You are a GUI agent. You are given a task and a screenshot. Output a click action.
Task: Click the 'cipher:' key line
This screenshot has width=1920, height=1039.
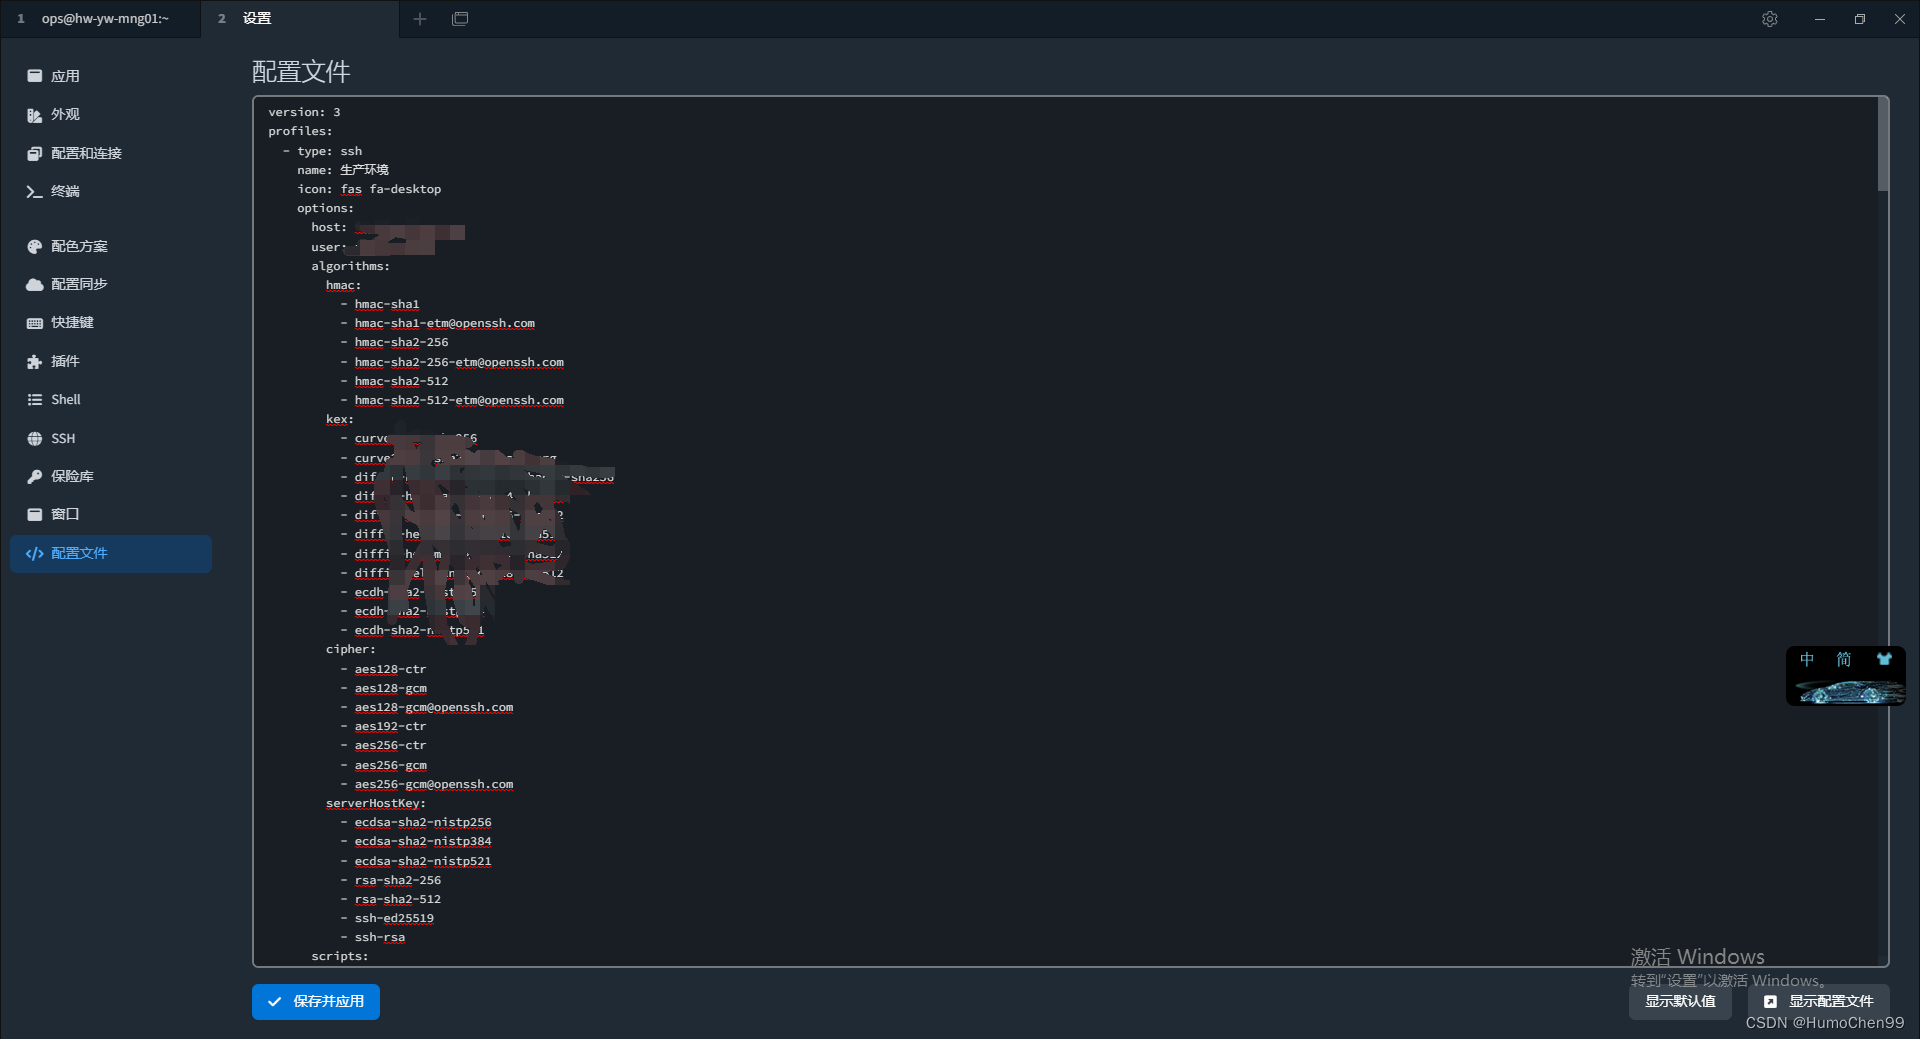[351, 649]
